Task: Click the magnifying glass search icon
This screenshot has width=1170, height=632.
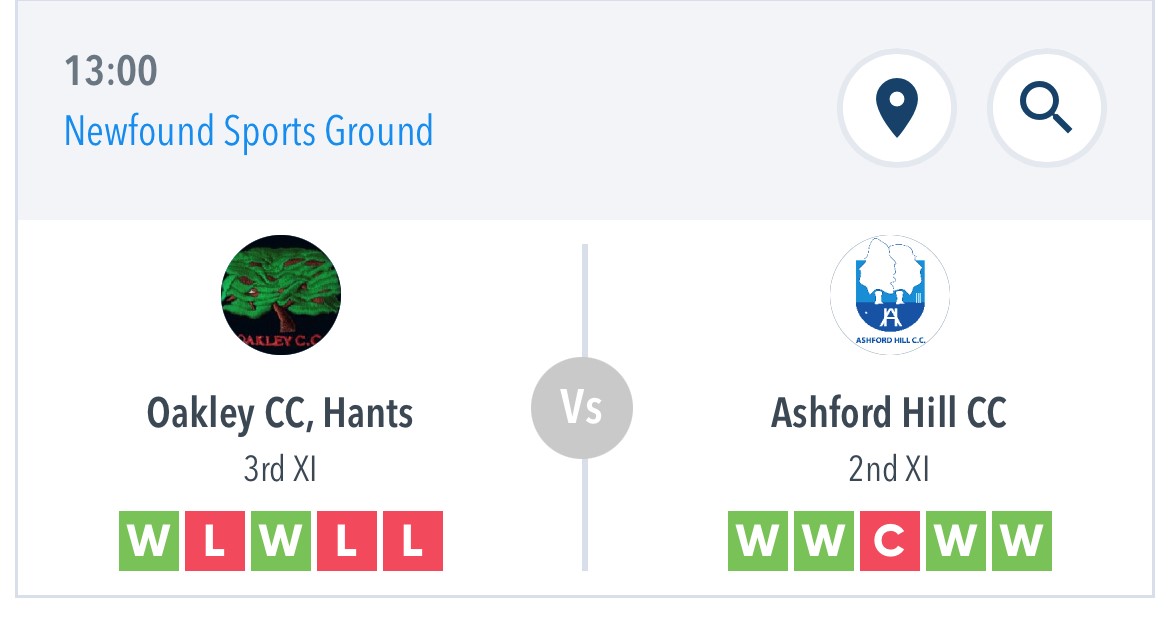Action: pyautogui.click(x=1046, y=108)
